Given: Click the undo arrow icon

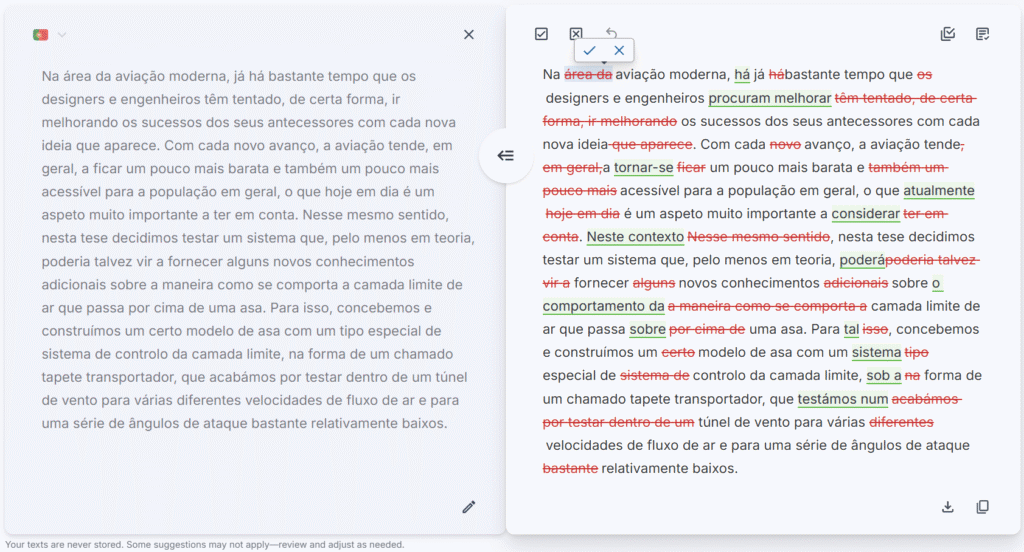Looking at the screenshot, I should pos(611,34).
